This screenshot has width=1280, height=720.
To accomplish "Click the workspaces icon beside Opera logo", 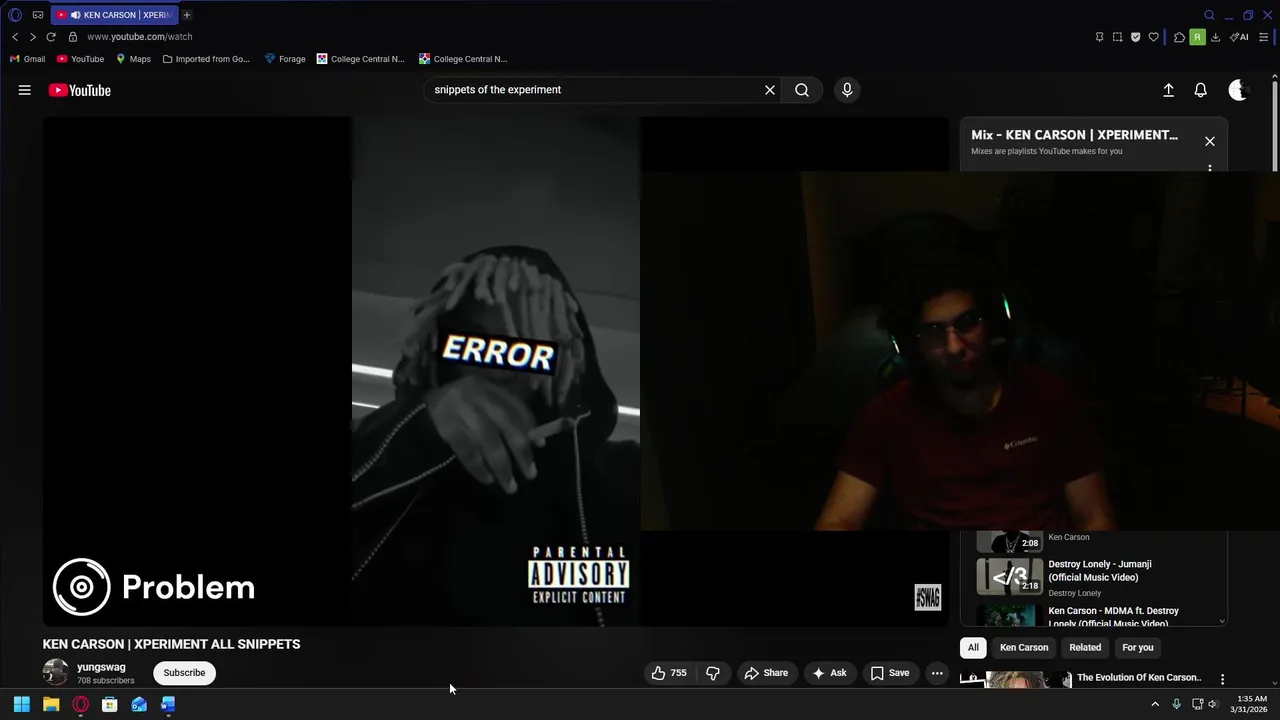I will [38, 15].
